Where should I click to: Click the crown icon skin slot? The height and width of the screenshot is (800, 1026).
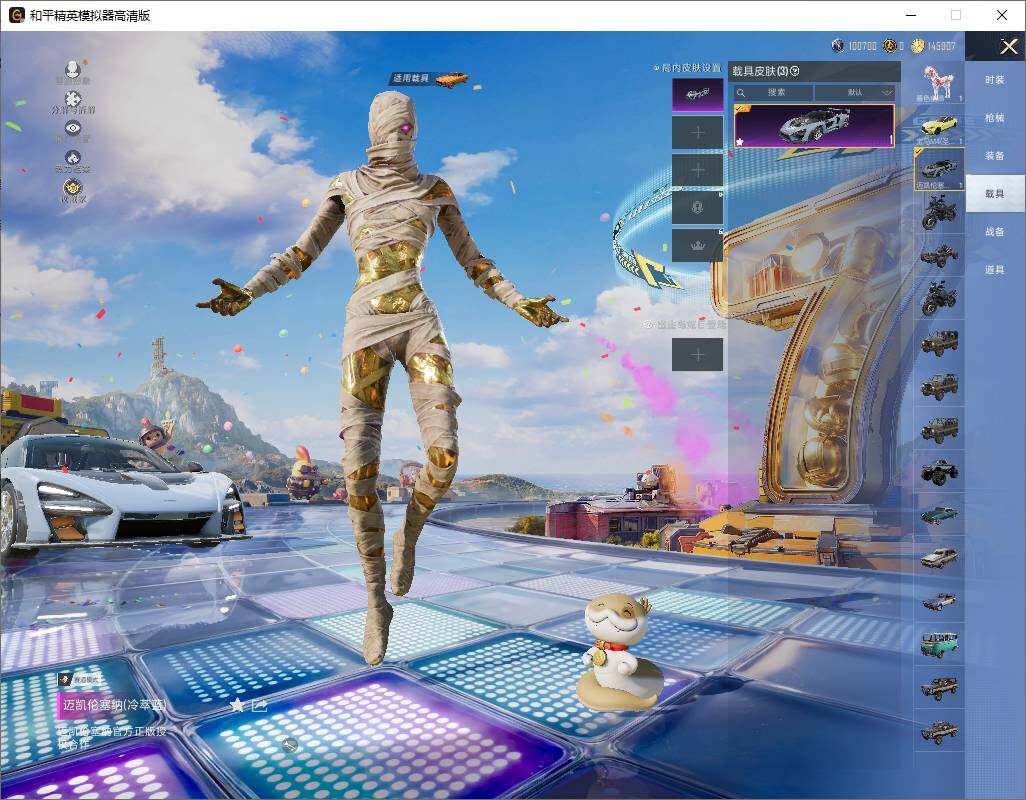[697, 245]
